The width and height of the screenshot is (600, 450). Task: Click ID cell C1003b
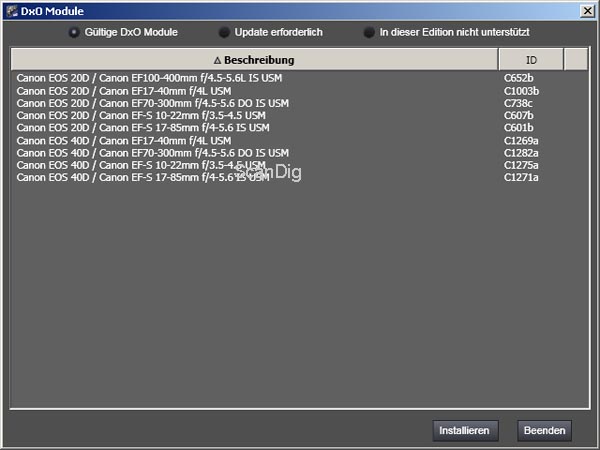(x=521, y=91)
